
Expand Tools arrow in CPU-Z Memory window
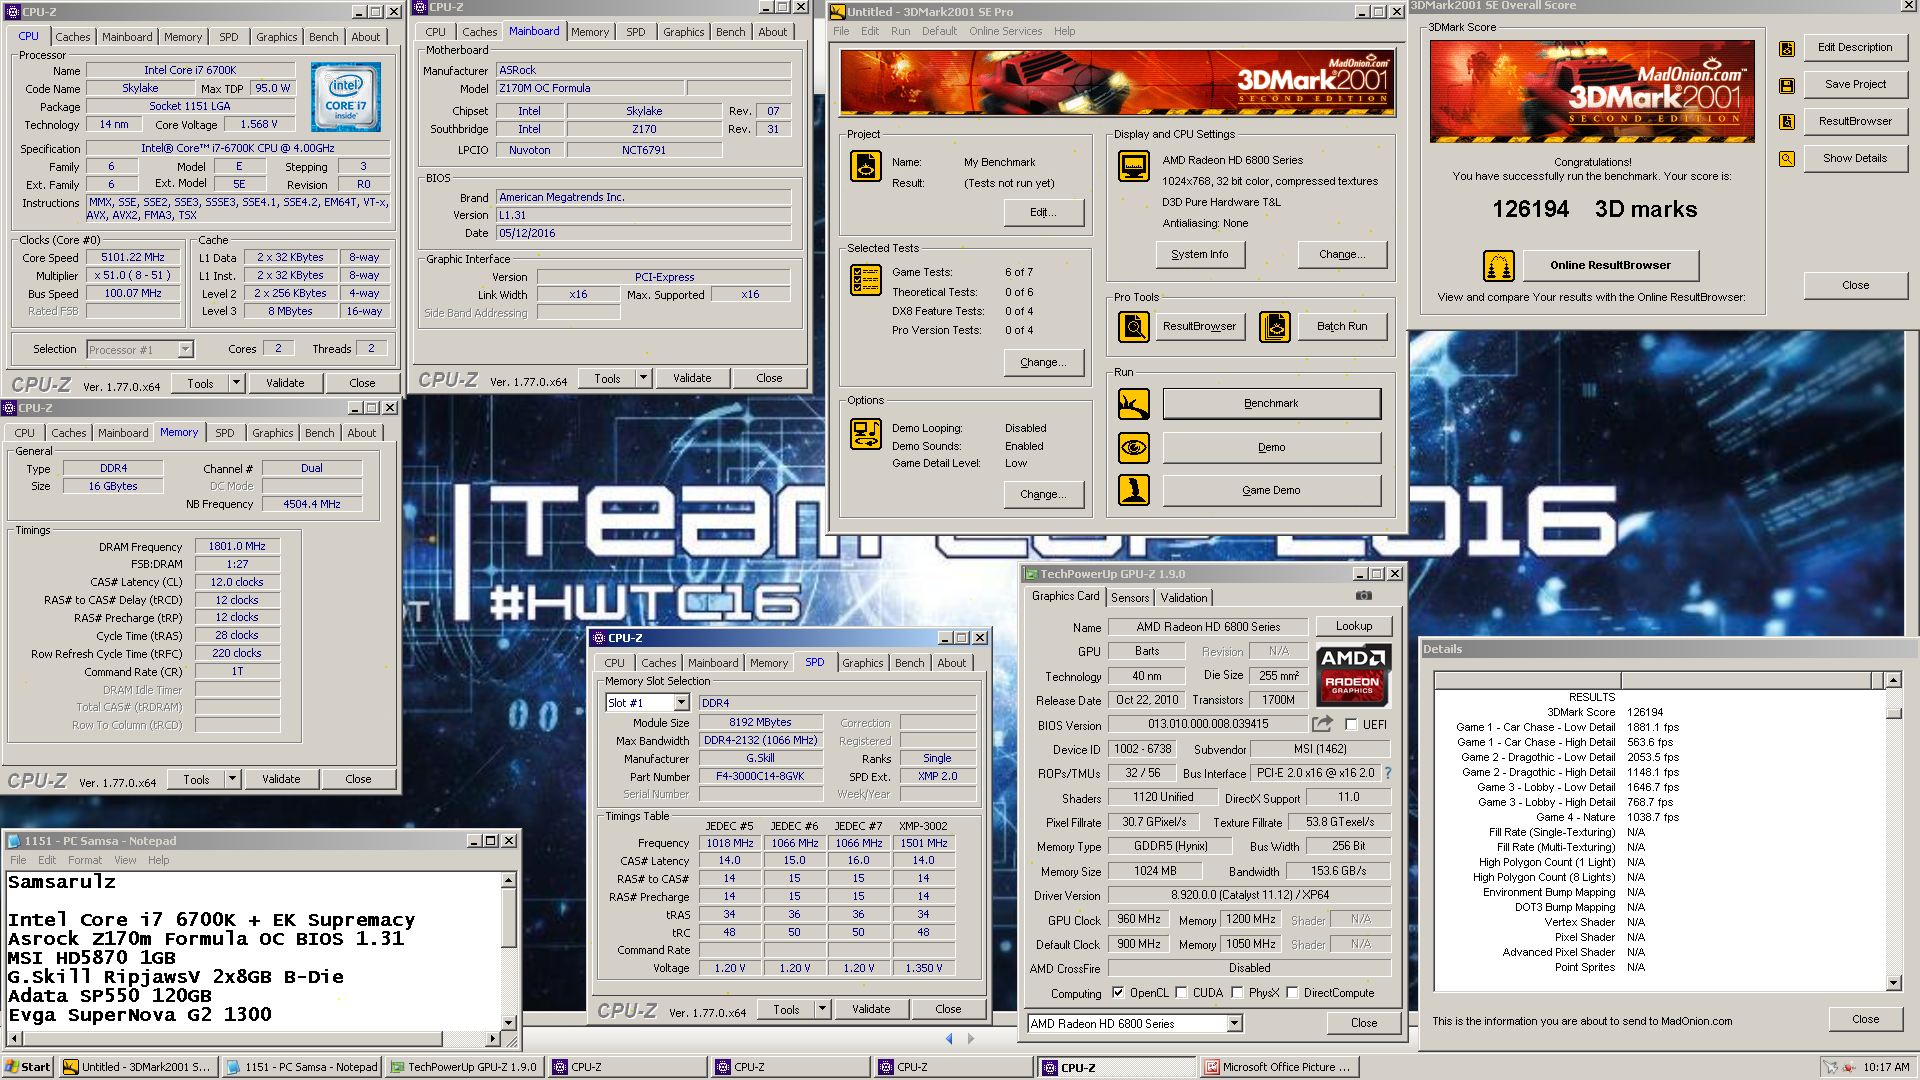[x=232, y=779]
